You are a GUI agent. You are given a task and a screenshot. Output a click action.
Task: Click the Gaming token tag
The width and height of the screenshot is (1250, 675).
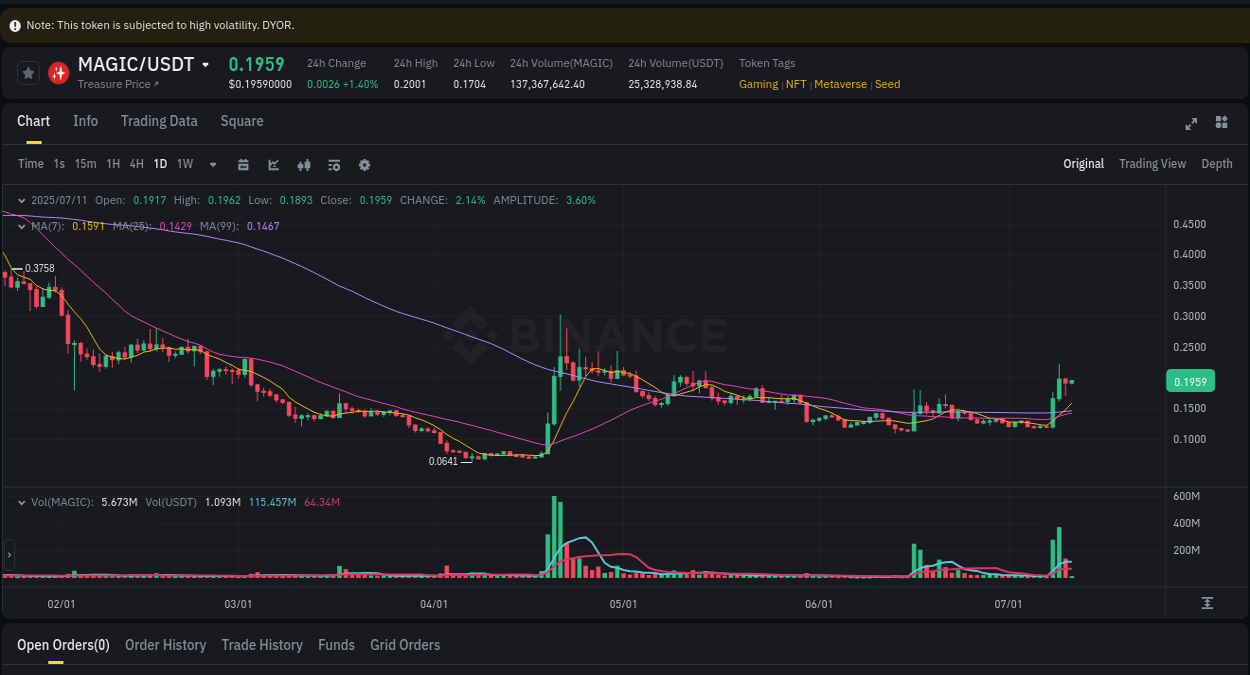pyautogui.click(x=758, y=84)
